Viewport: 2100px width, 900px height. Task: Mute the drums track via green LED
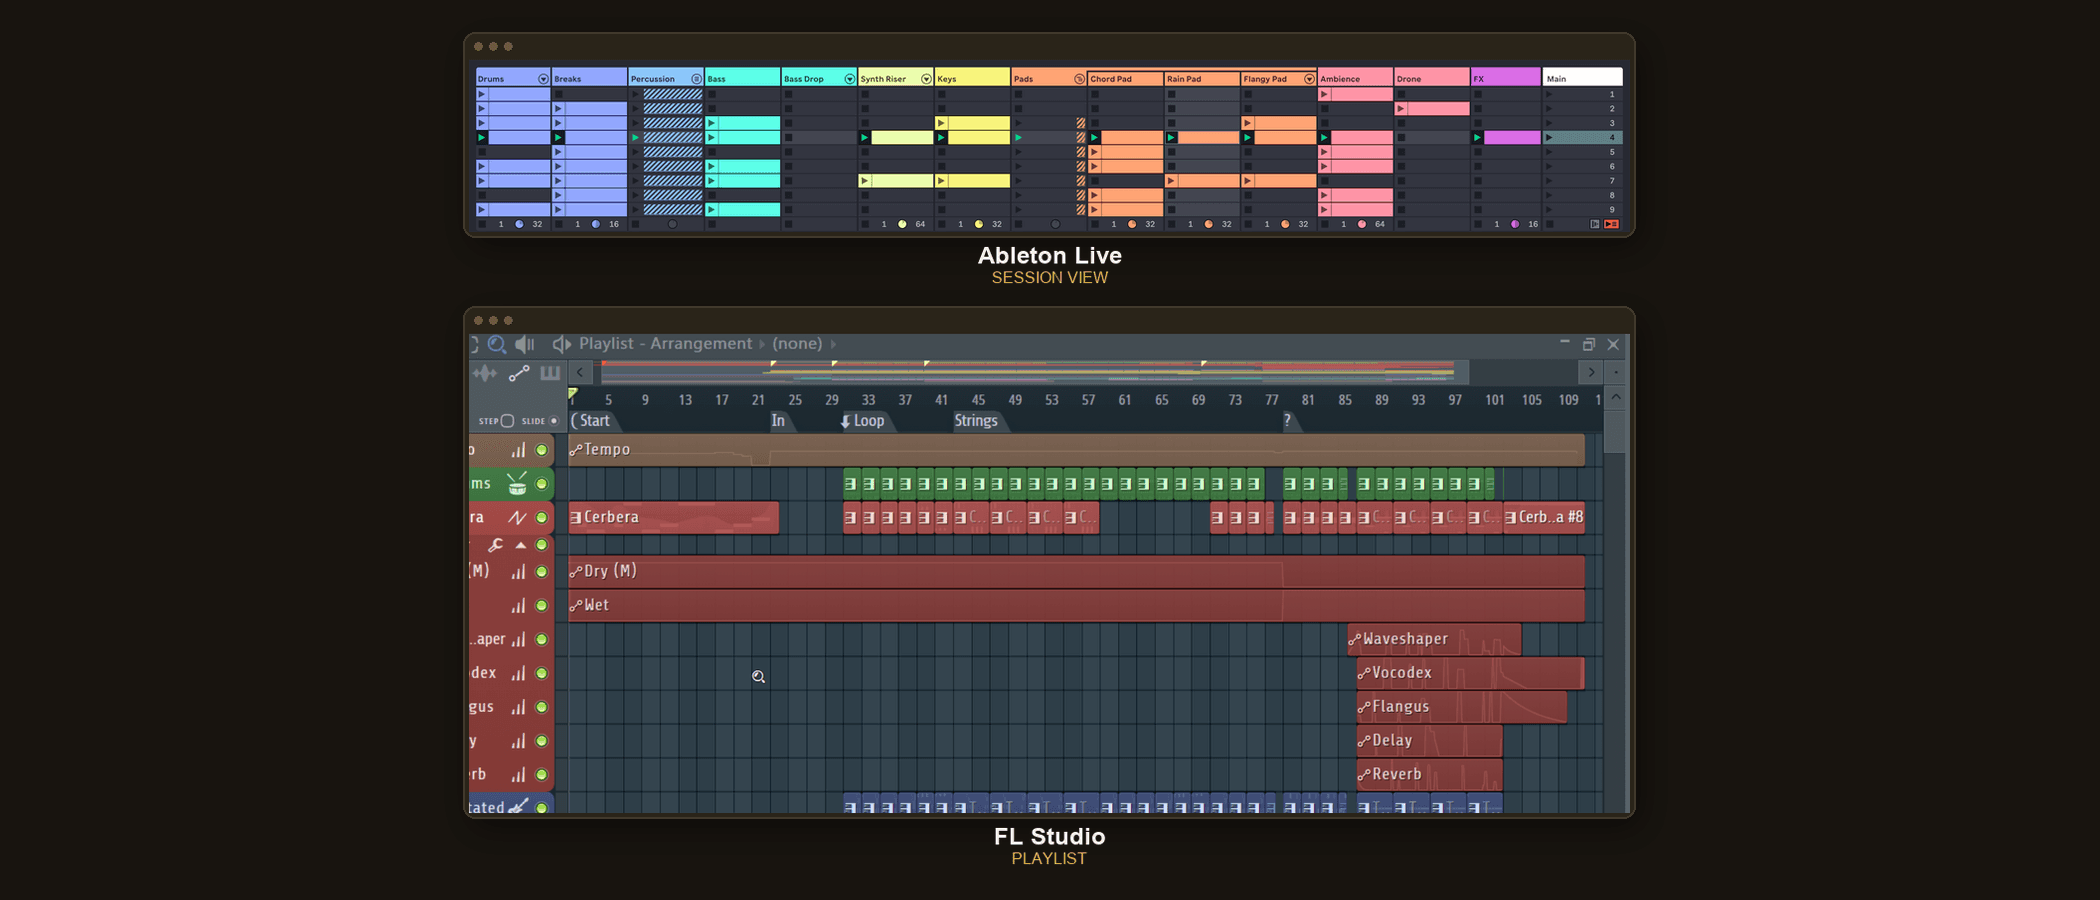click(542, 484)
